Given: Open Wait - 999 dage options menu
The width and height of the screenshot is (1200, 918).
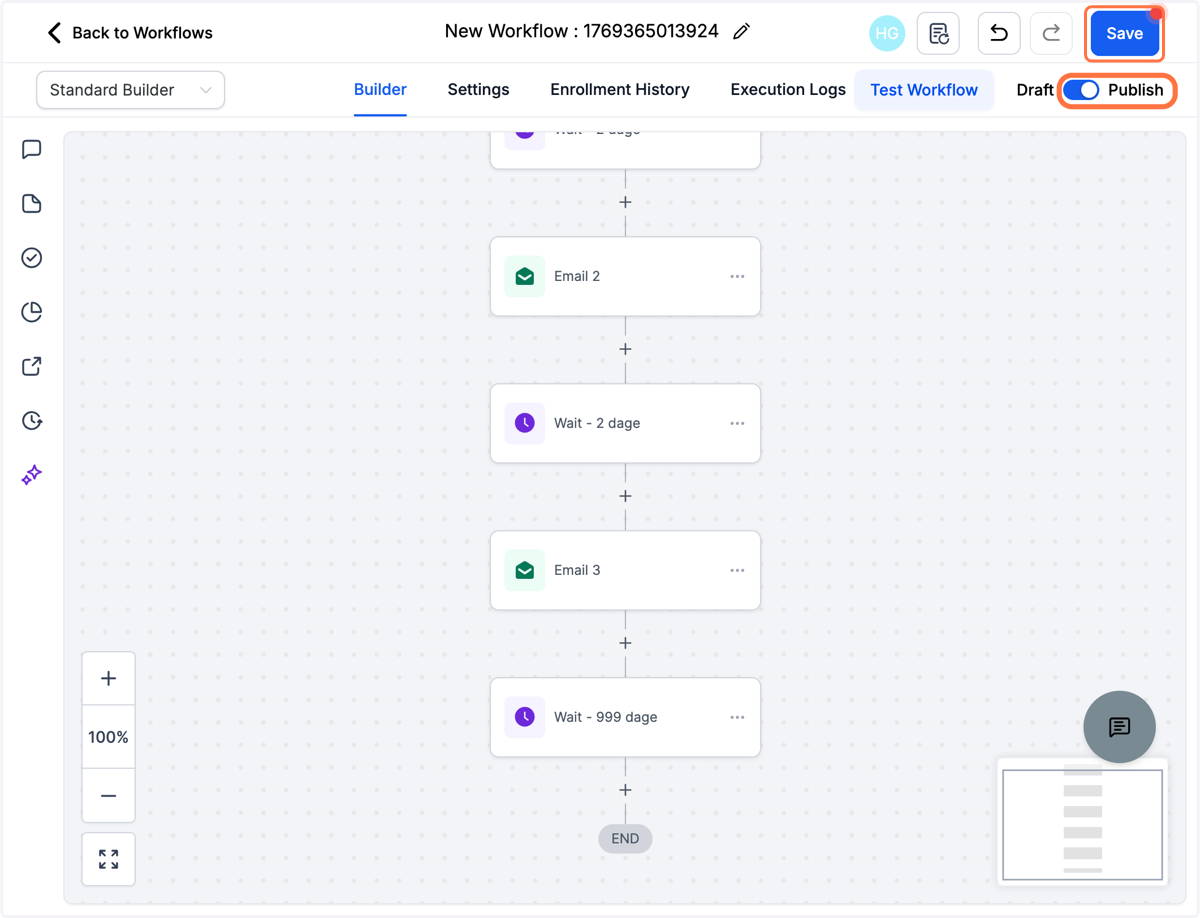Looking at the screenshot, I should 737,717.
